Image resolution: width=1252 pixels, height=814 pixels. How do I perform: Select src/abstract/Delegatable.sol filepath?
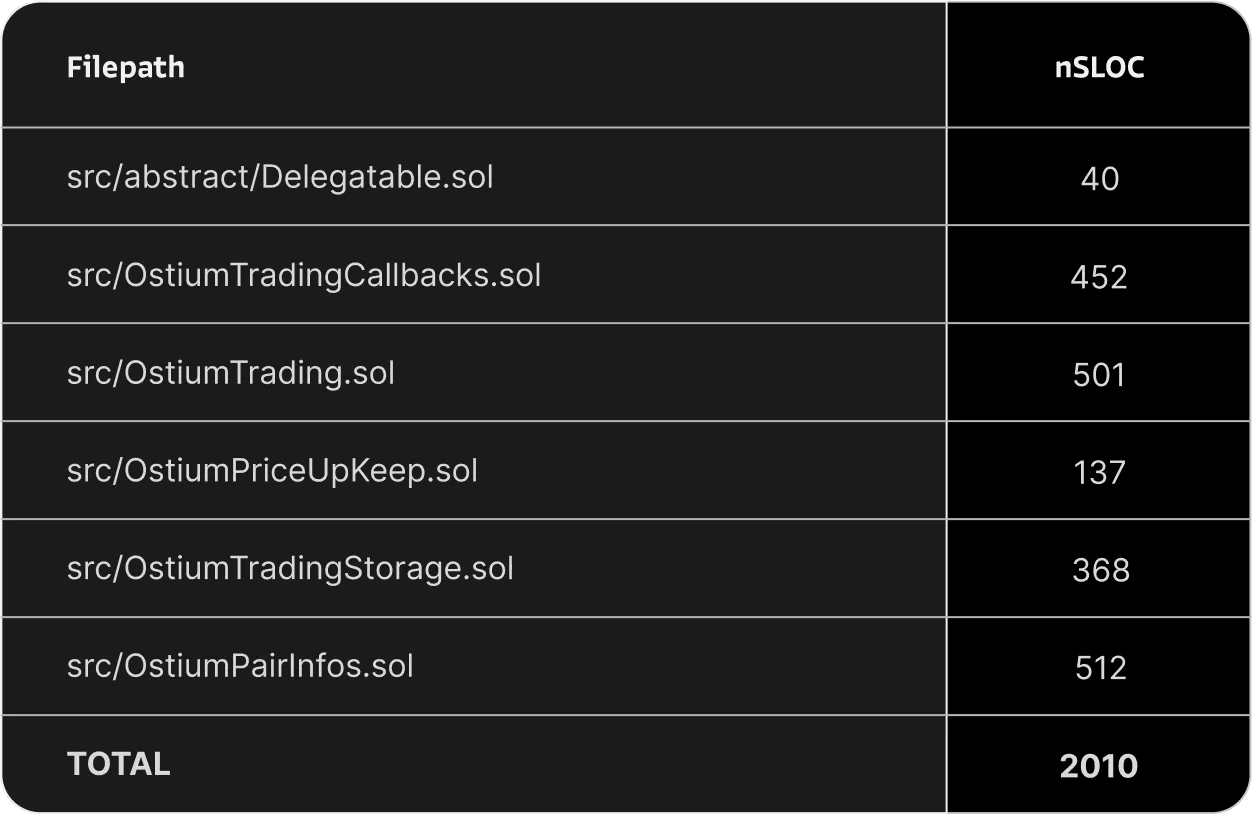click(x=280, y=177)
